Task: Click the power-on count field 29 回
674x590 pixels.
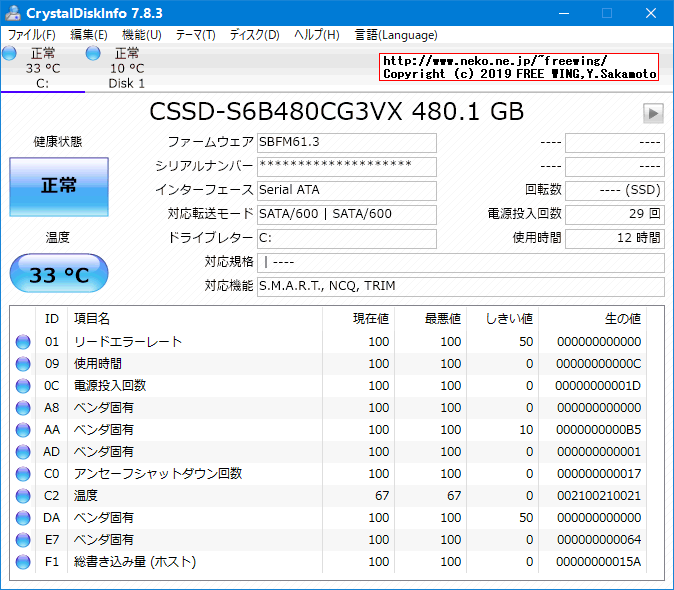Action: point(615,215)
